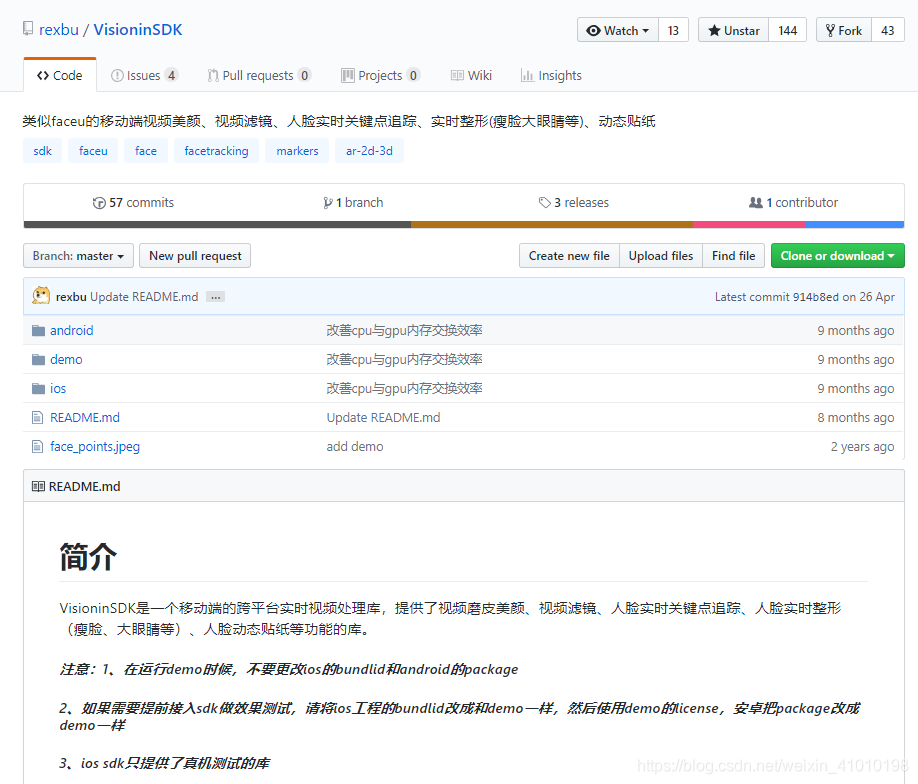Open rexbu author link in commit bar
This screenshot has height=784, width=918.
coord(71,297)
